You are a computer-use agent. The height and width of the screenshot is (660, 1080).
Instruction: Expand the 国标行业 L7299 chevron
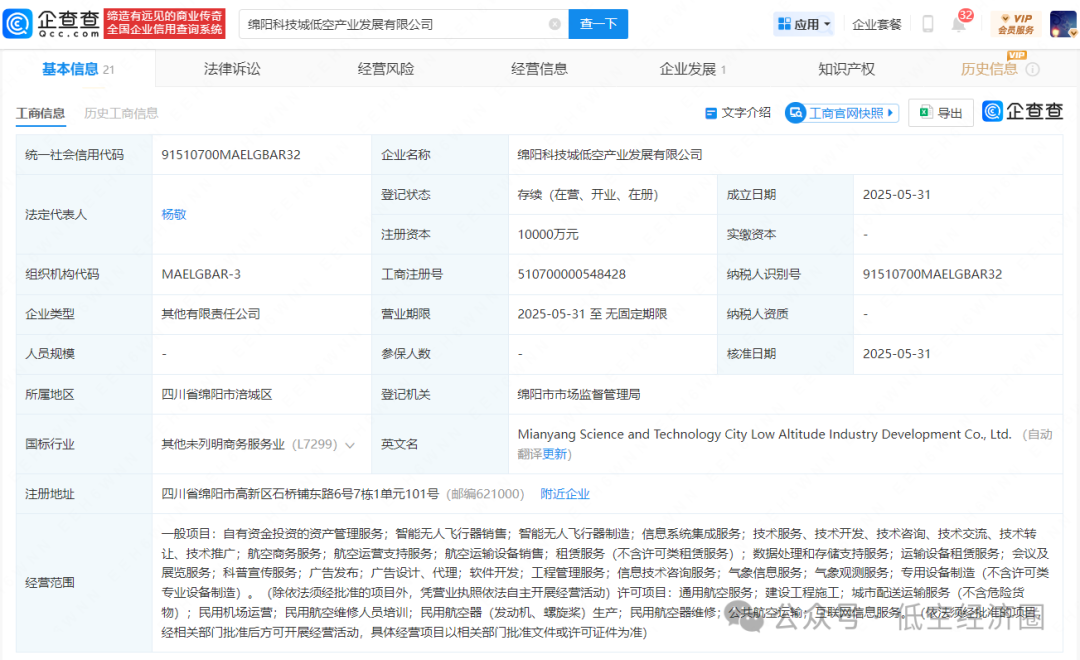tap(350, 445)
